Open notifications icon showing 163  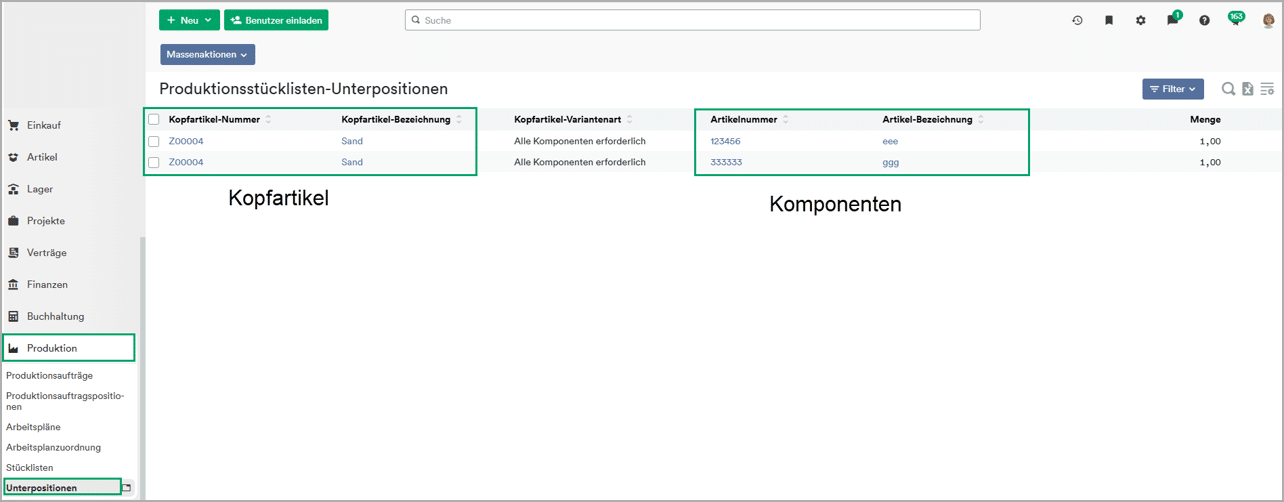1235,19
